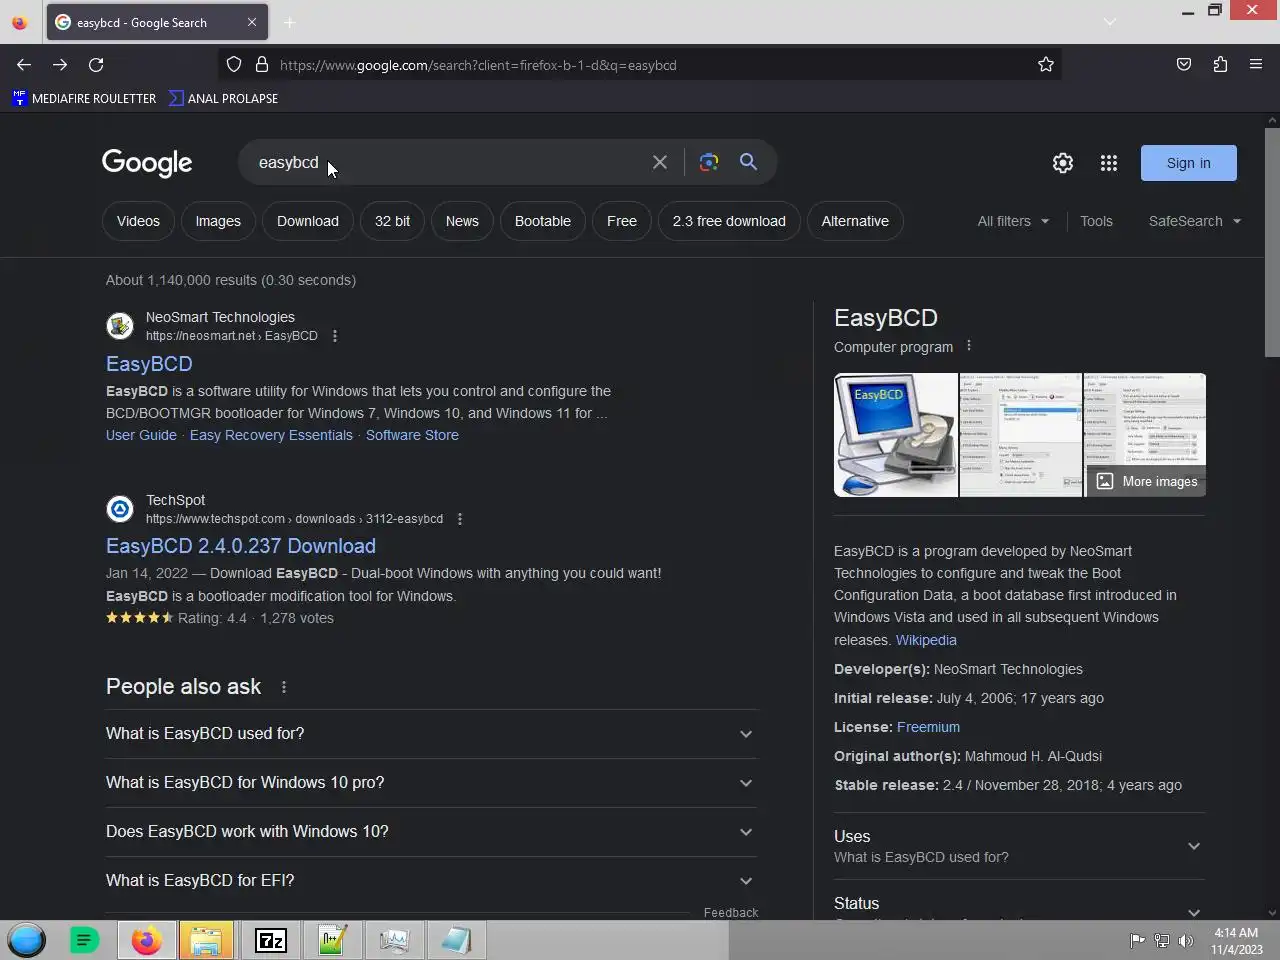Open options for TechSpot result
Screen dimensions: 1280x960
[x=460, y=519]
